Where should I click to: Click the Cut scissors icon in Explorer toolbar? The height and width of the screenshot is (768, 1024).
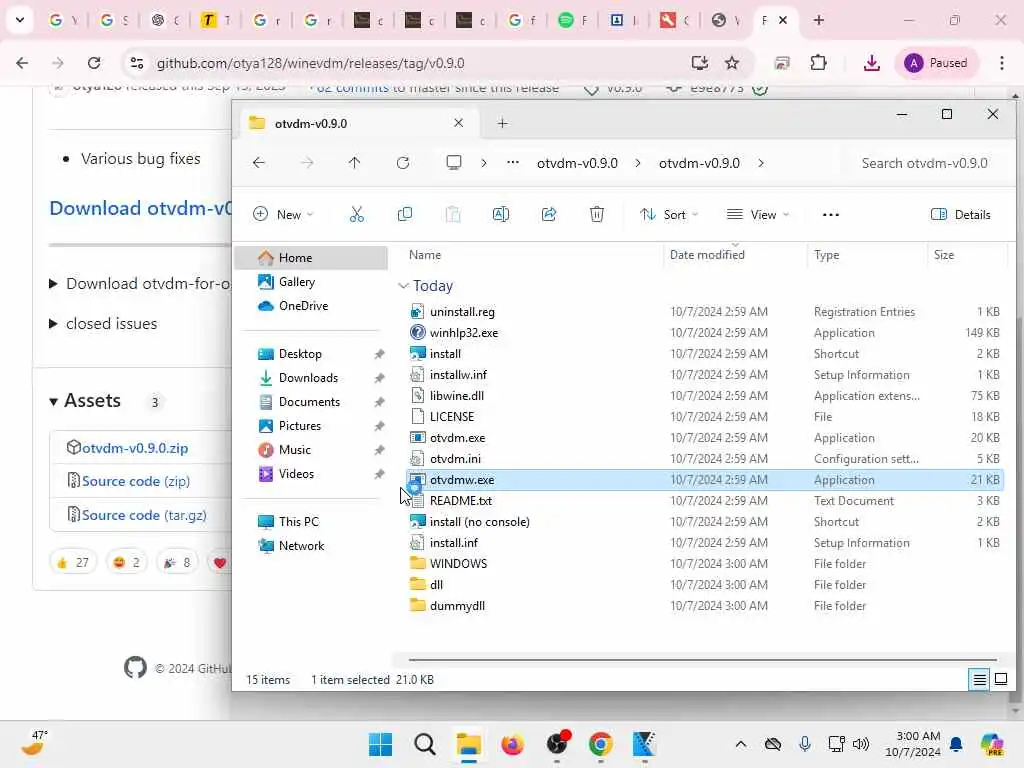tap(357, 214)
